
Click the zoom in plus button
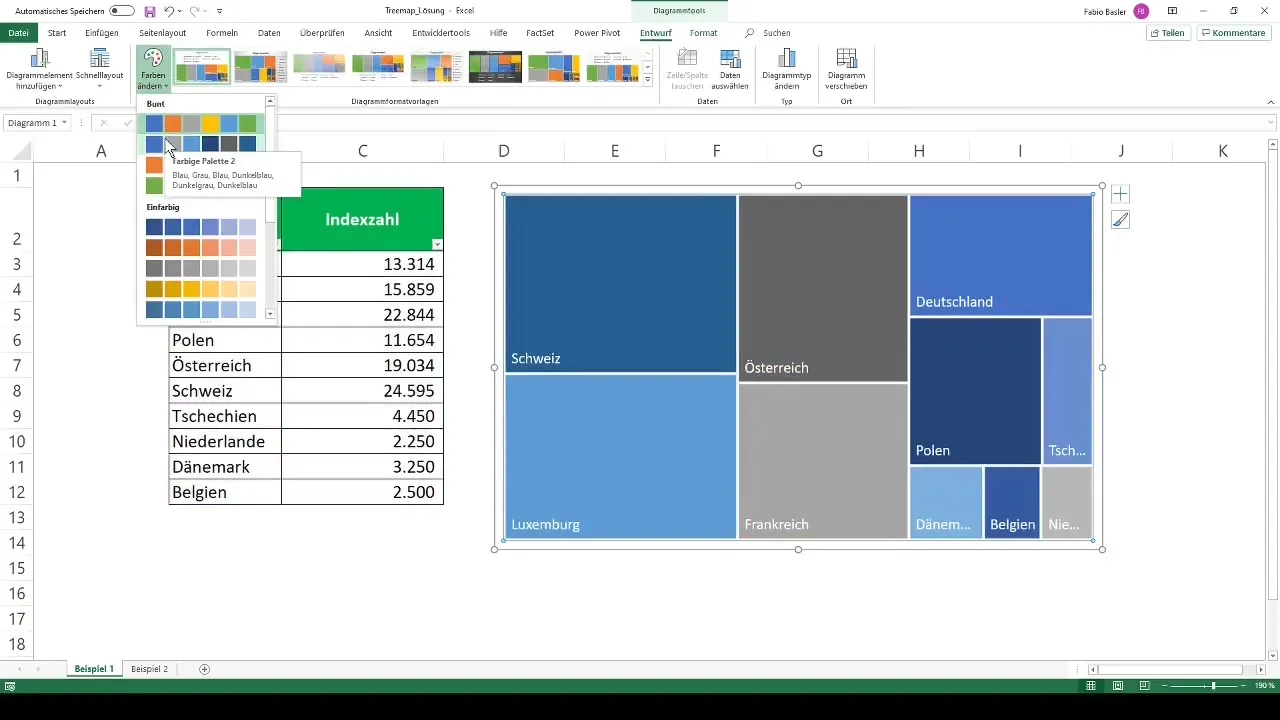(x=1245, y=686)
